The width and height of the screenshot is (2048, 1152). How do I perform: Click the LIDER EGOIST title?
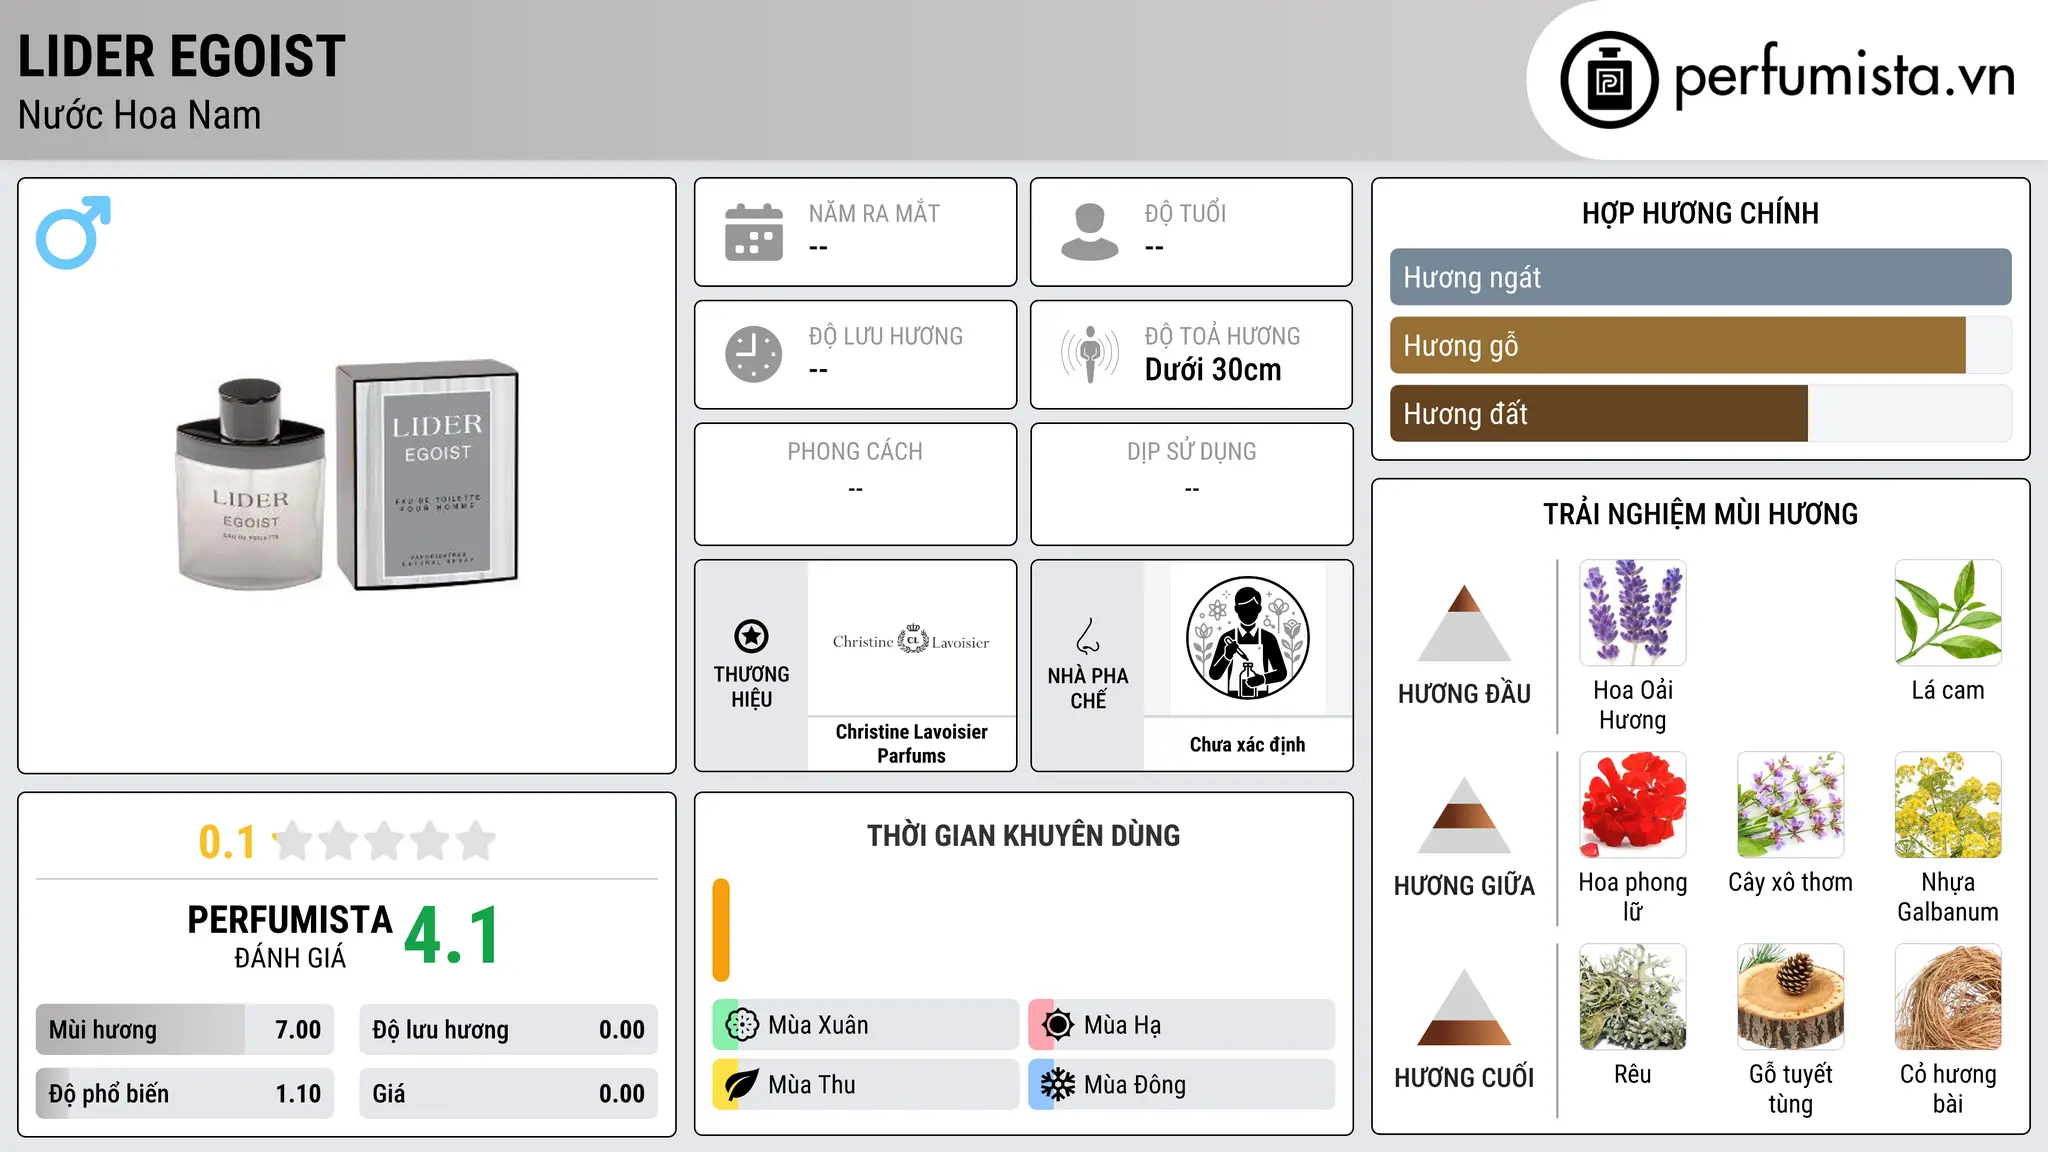click(182, 56)
